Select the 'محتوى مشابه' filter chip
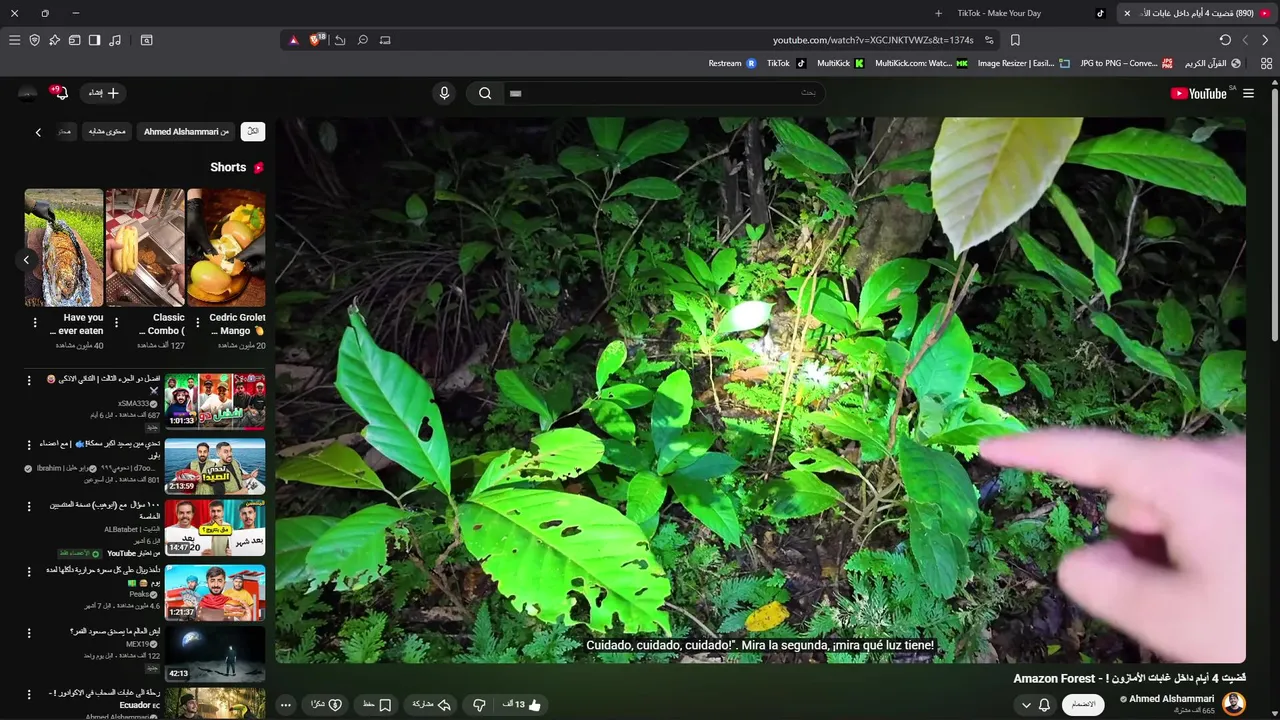Screen dimensions: 1280x720 click(x=107, y=131)
